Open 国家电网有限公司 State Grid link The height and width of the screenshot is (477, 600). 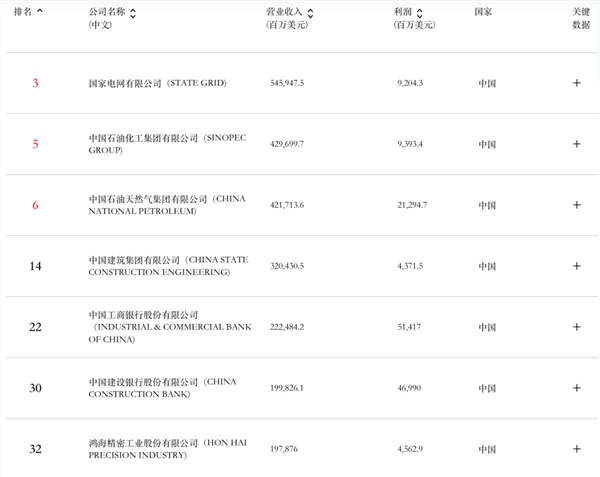pyautogui.click(x=158, y=83)
